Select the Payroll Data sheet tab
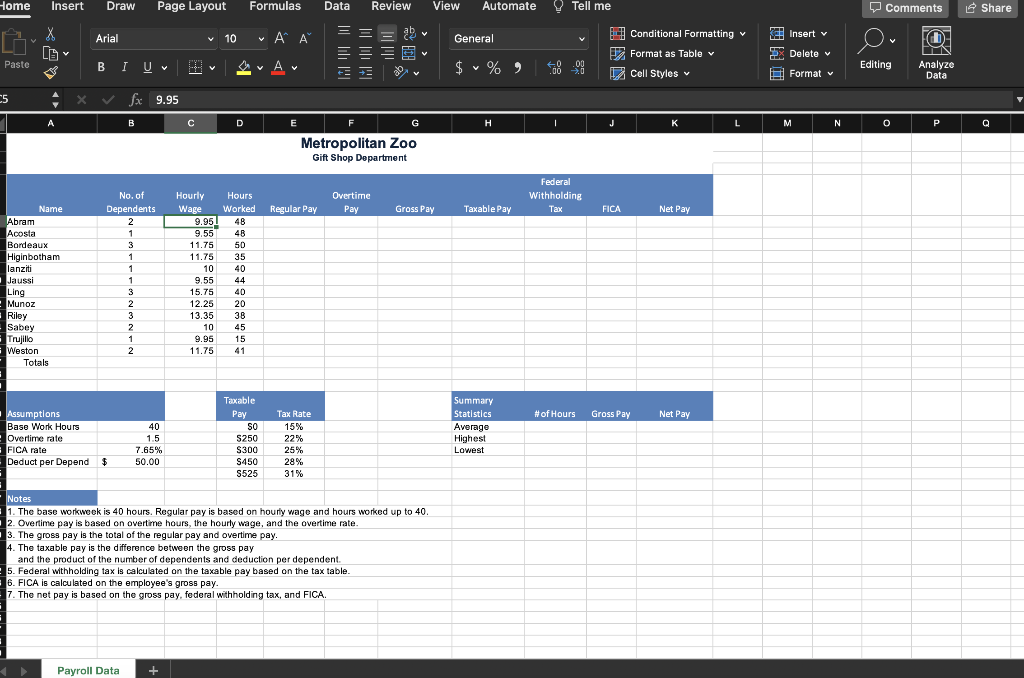1024x678 pixels. click(88, 670)
